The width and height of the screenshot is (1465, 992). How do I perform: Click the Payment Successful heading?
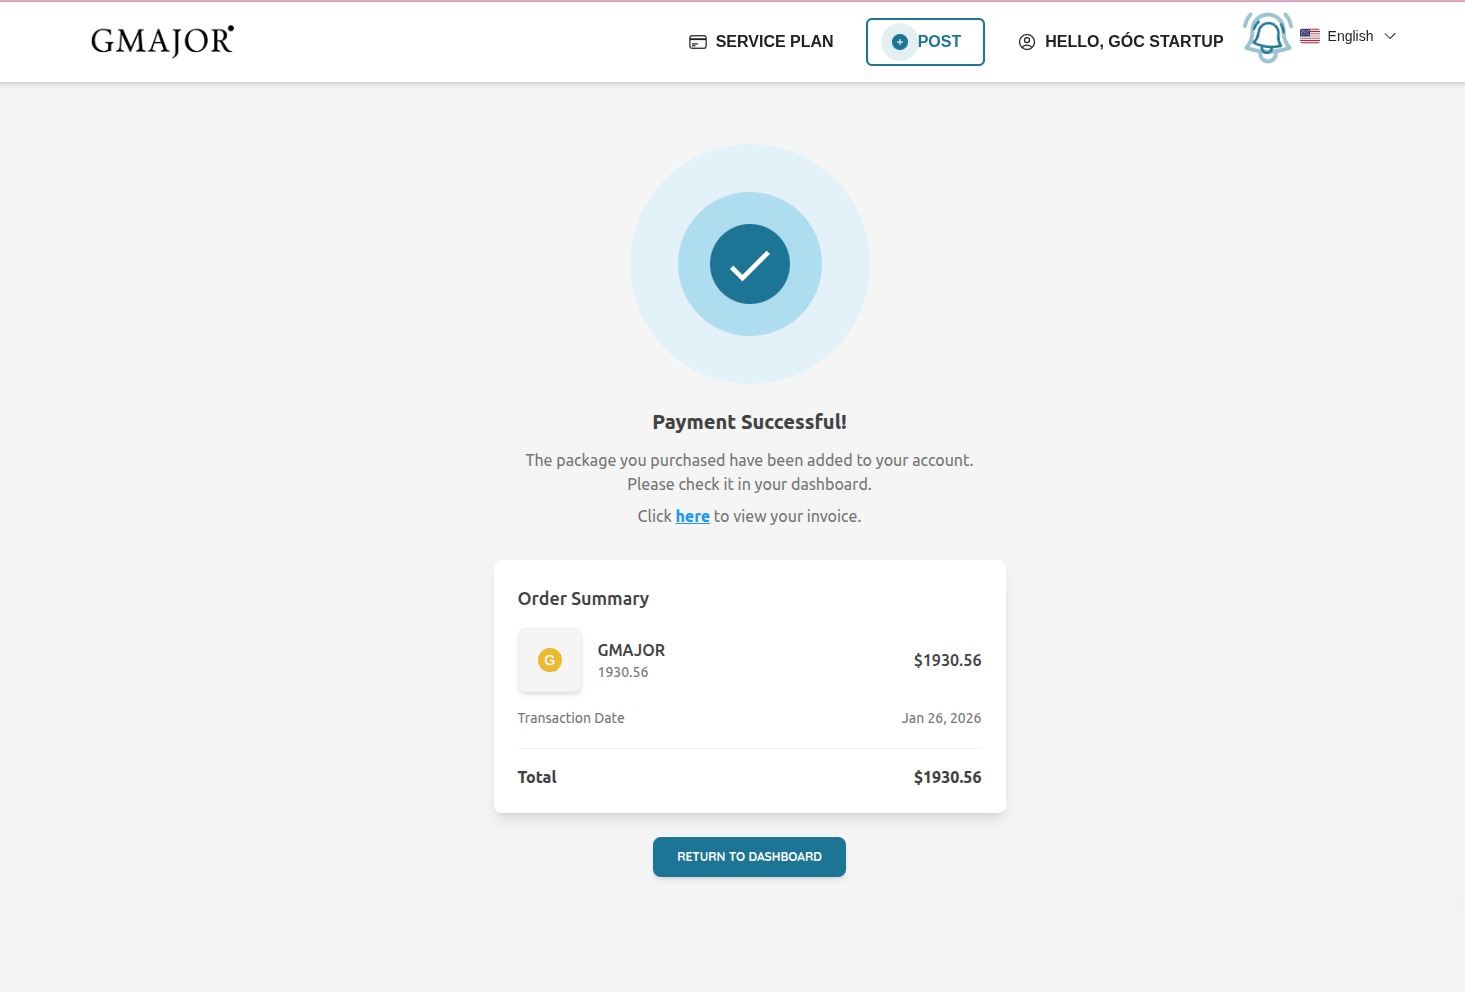coord(749,422)
